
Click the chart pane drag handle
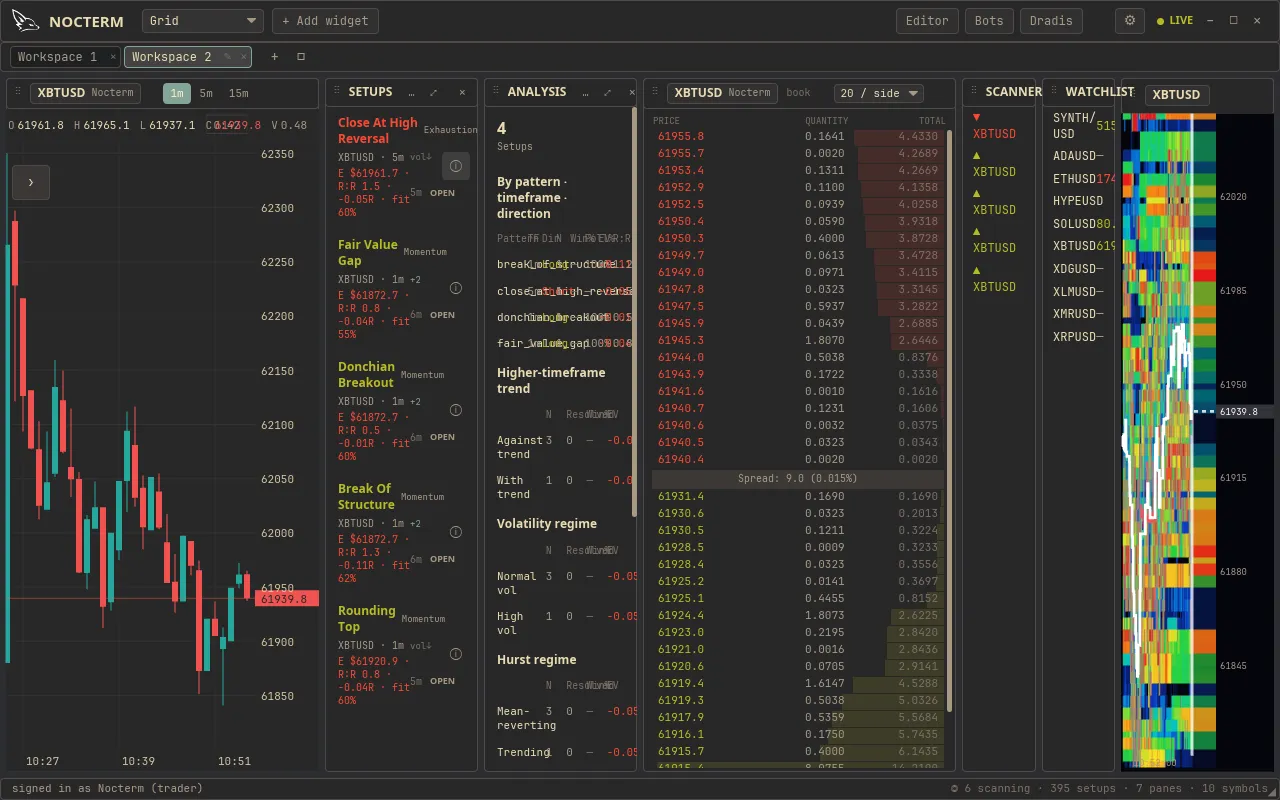17,92
